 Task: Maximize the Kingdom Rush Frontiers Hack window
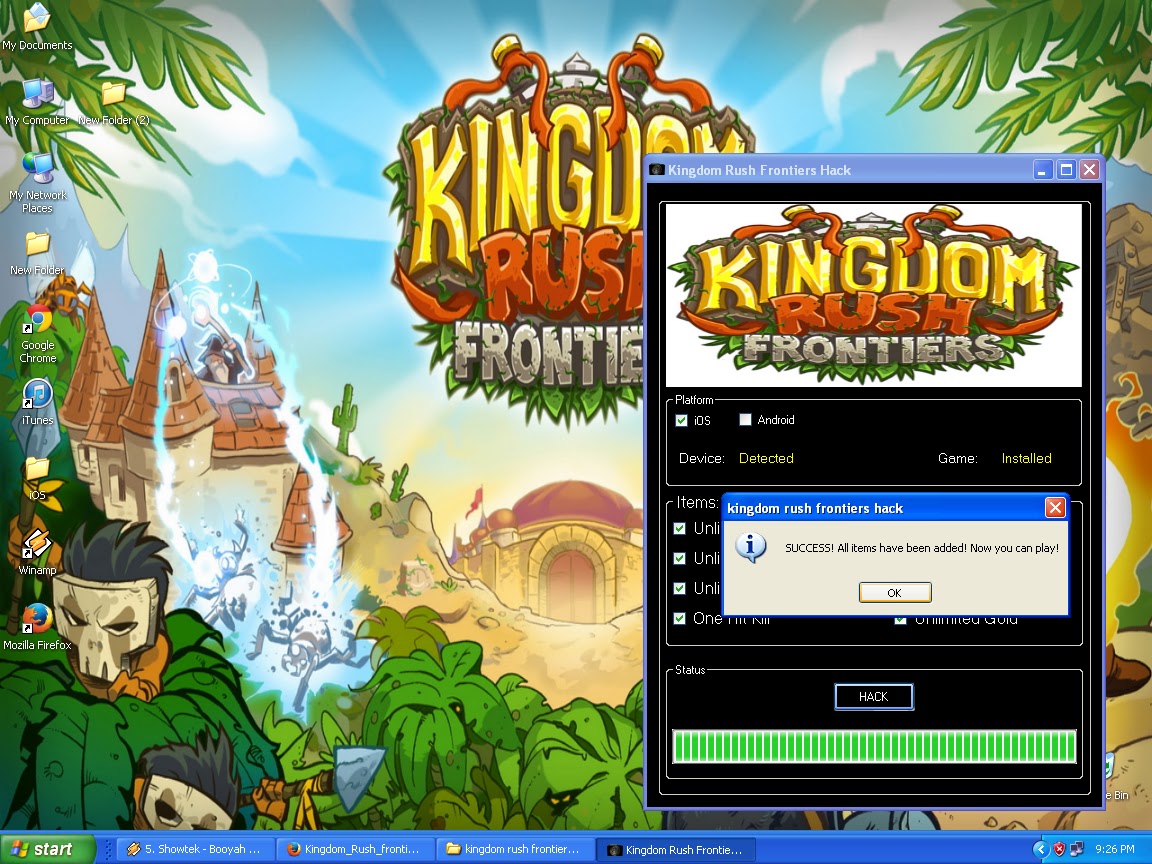coord(1066,170)
